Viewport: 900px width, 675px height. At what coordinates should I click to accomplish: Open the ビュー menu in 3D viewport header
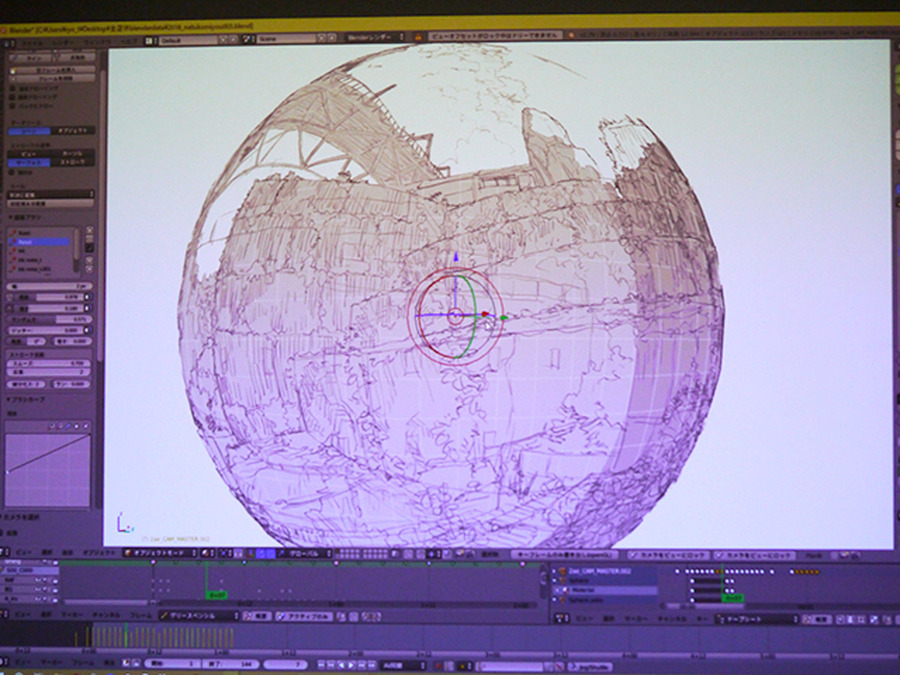[26, 553]
